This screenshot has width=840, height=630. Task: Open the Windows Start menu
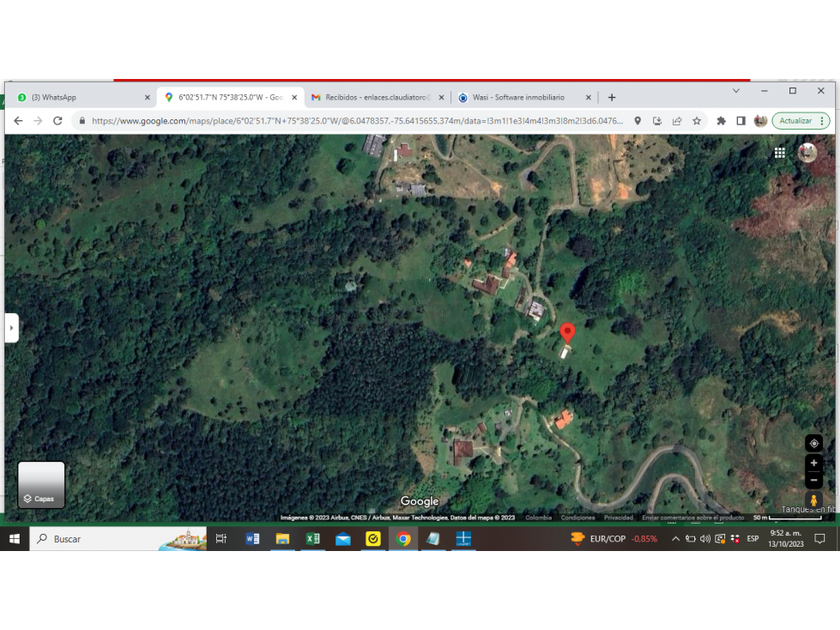point(14,539)
